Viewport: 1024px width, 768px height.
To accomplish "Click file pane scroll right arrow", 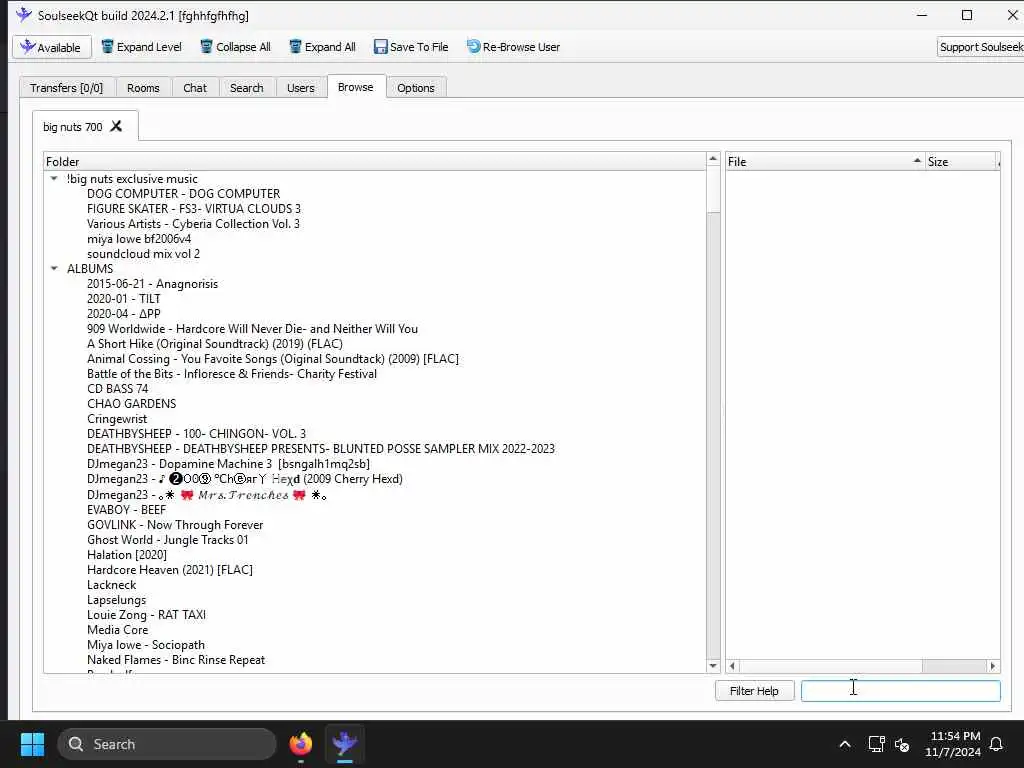I will click(x=993, y=666).
